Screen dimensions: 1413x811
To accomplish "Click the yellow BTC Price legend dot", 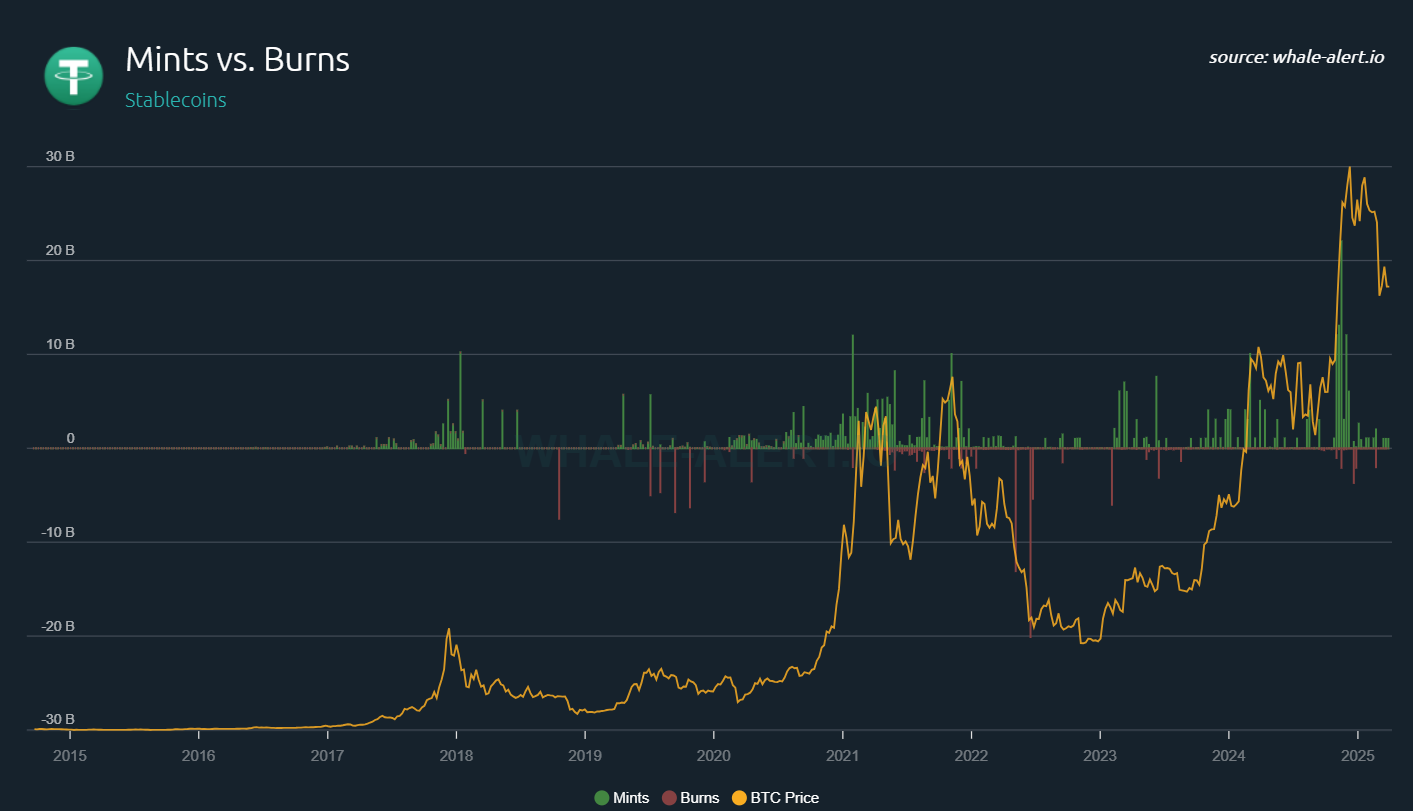I will [x=737, y=797].
